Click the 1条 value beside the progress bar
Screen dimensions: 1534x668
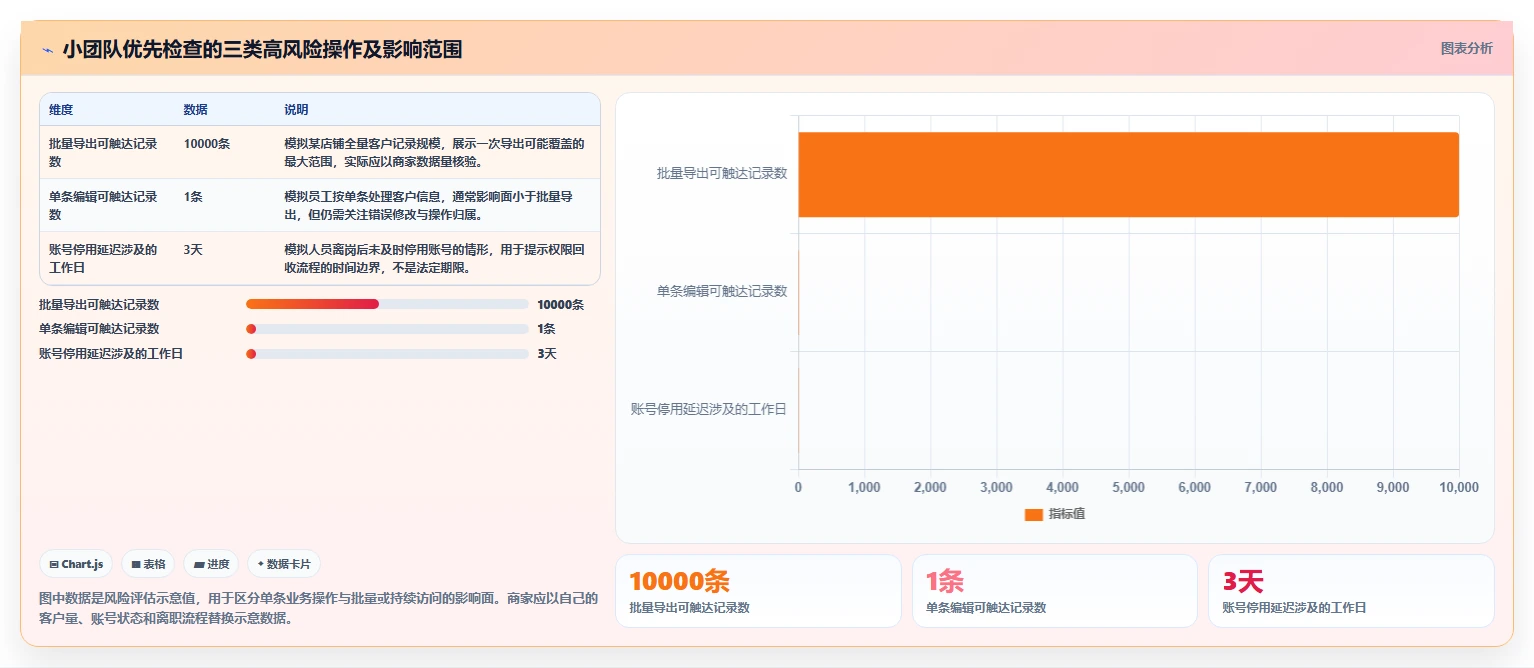tap(546, 329)
